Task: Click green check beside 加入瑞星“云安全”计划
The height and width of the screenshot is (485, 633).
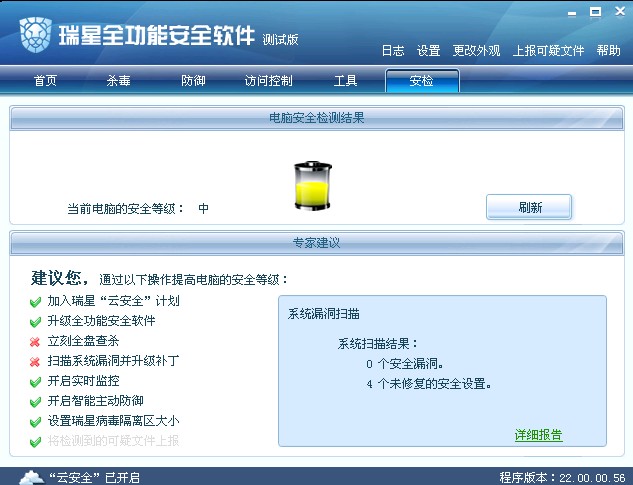Action: pos(36,302)
